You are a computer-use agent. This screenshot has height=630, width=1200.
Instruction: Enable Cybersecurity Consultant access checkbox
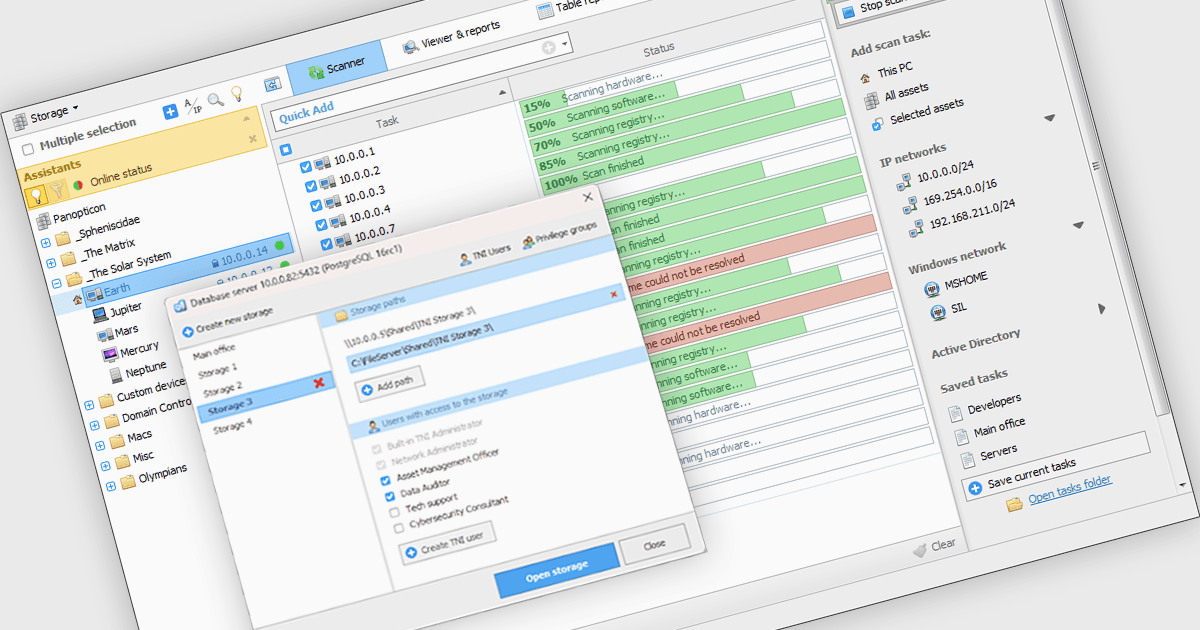coord(399,529)
